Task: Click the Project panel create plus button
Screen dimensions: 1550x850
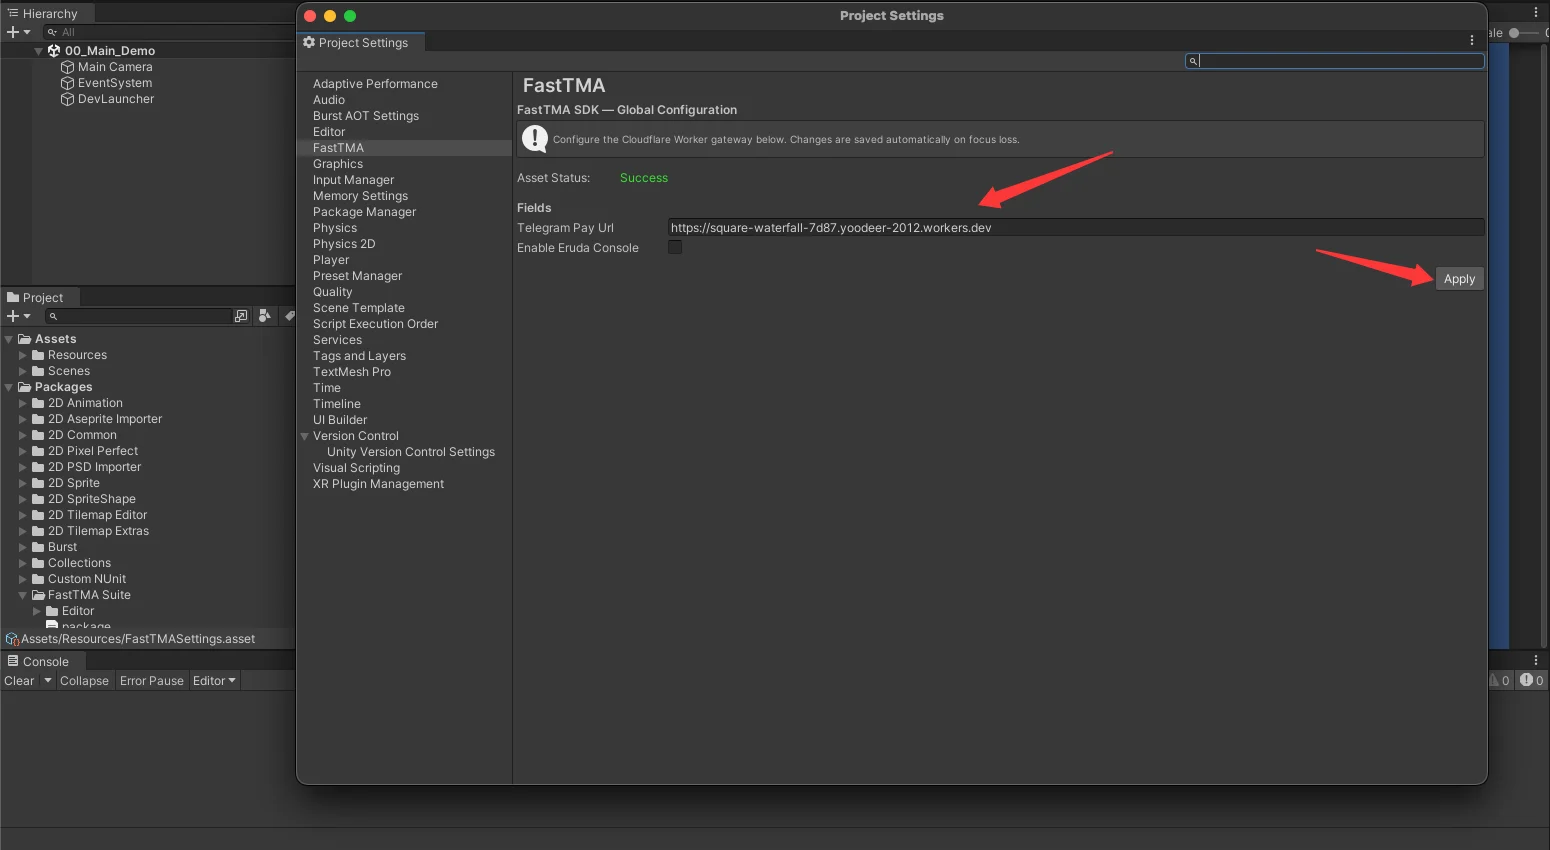Action: 13,316
